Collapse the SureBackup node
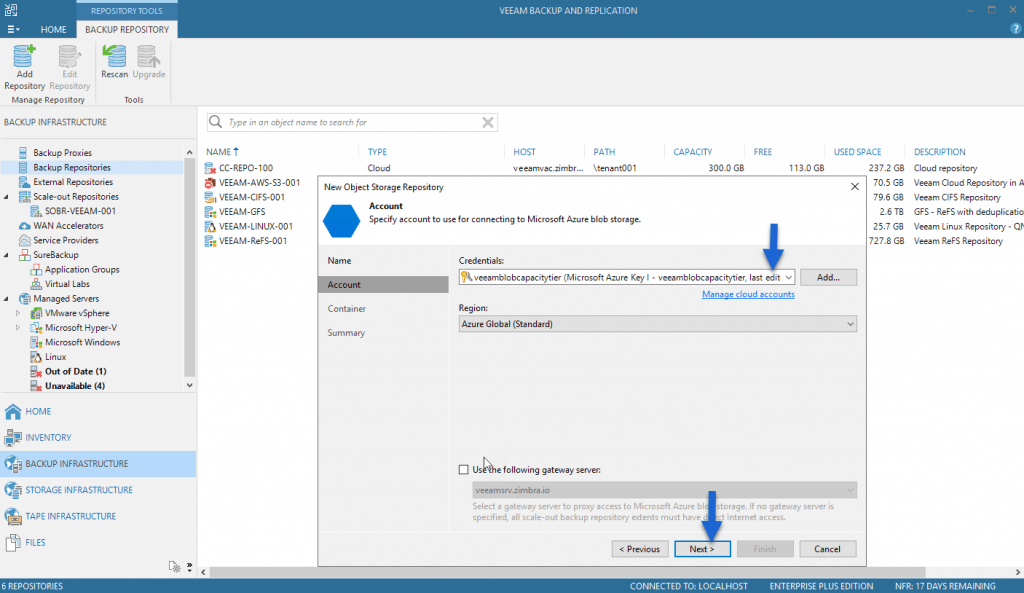The width and height of the screenshot is (1024, 593). point(7,255)
